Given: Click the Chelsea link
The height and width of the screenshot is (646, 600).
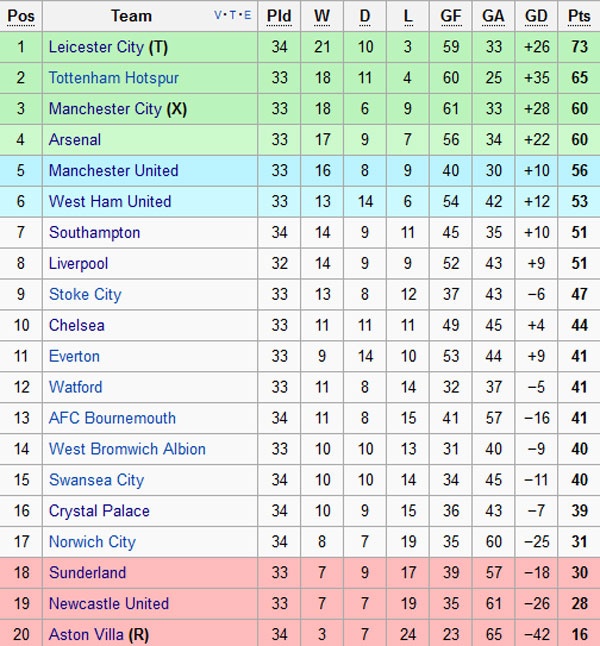Looking at the screenshot, I should (x=76, y=326).
